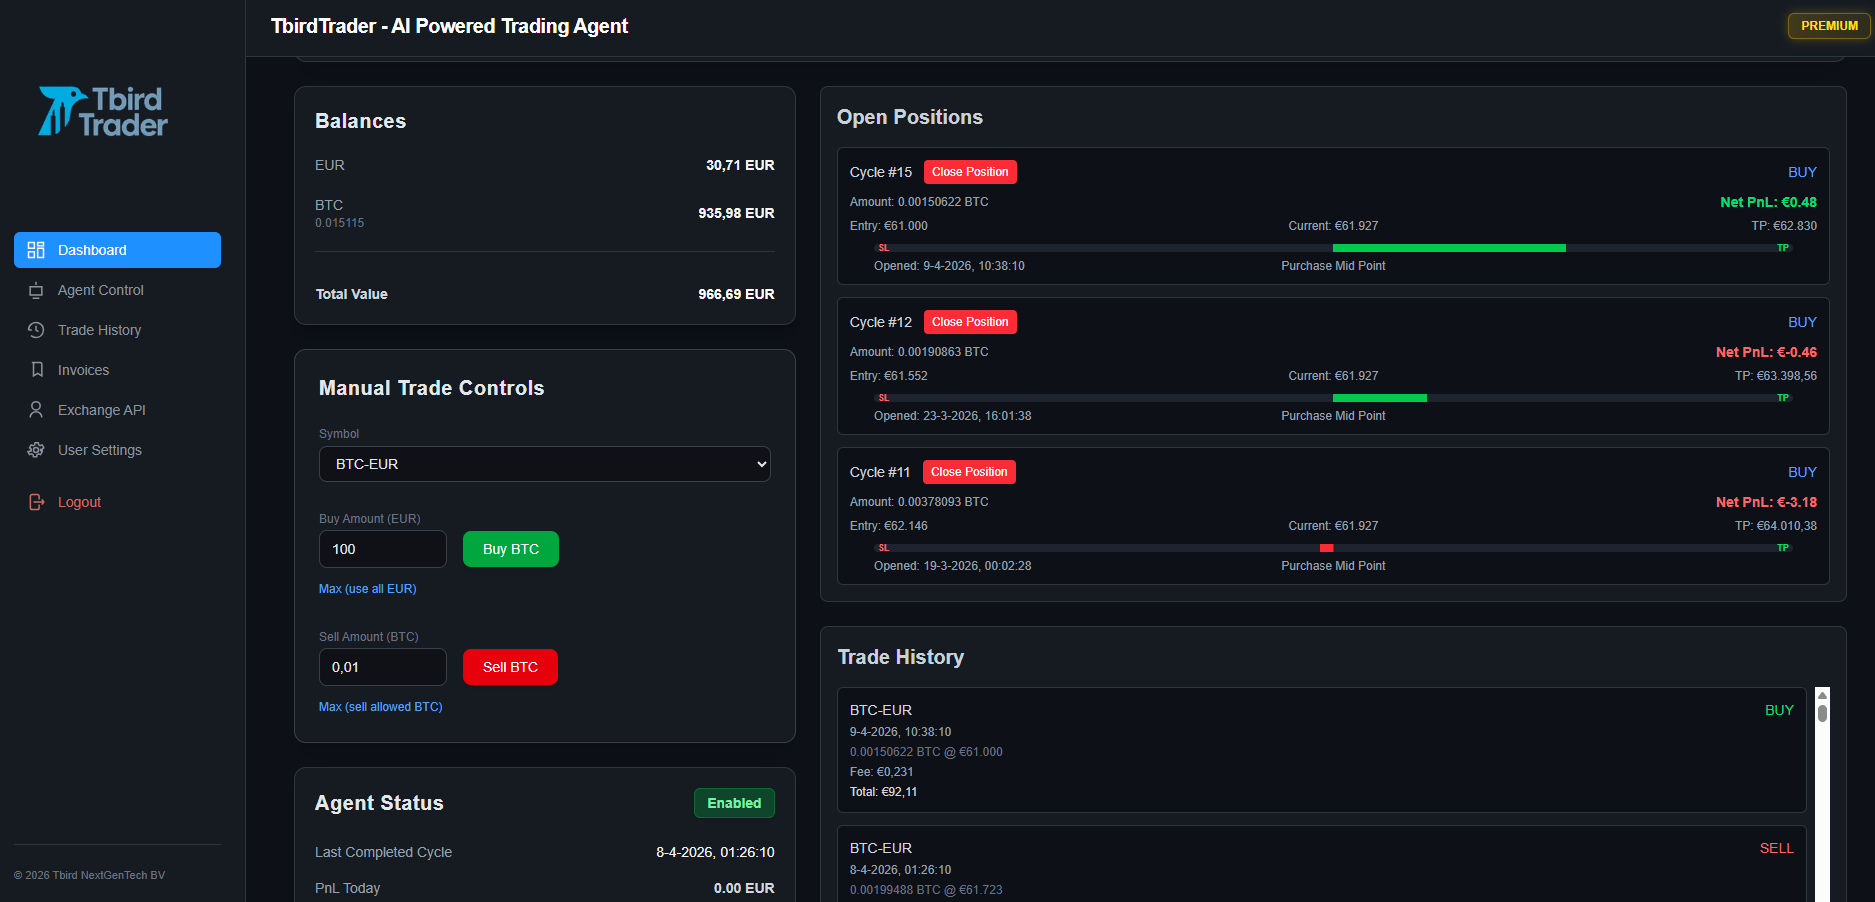
Task: Click the Tbird Trader logo
Action: (103, 111)
